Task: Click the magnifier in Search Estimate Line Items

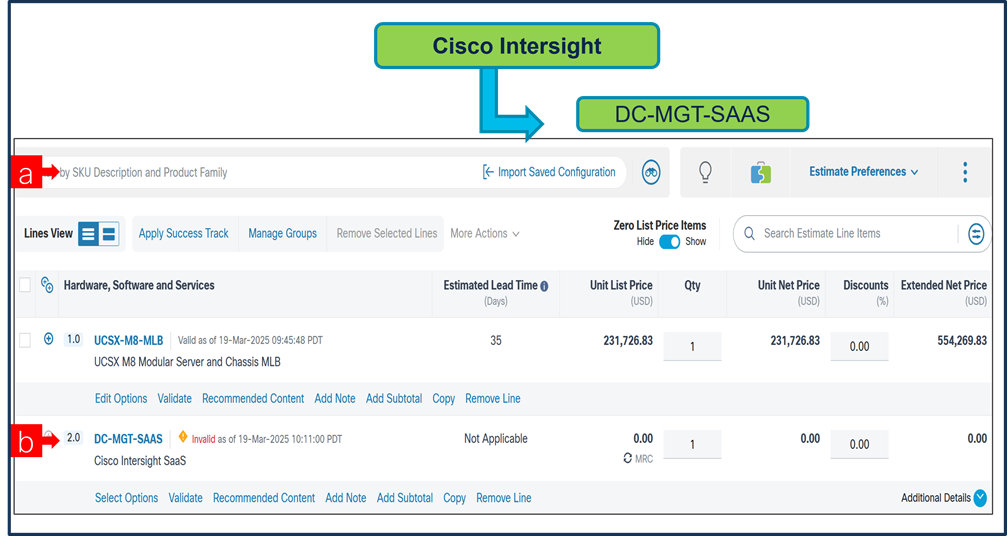Action: [x=749, y=234]
